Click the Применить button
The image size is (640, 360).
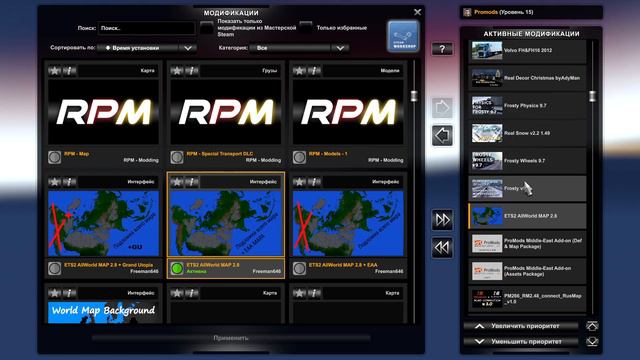coord(231,338)
